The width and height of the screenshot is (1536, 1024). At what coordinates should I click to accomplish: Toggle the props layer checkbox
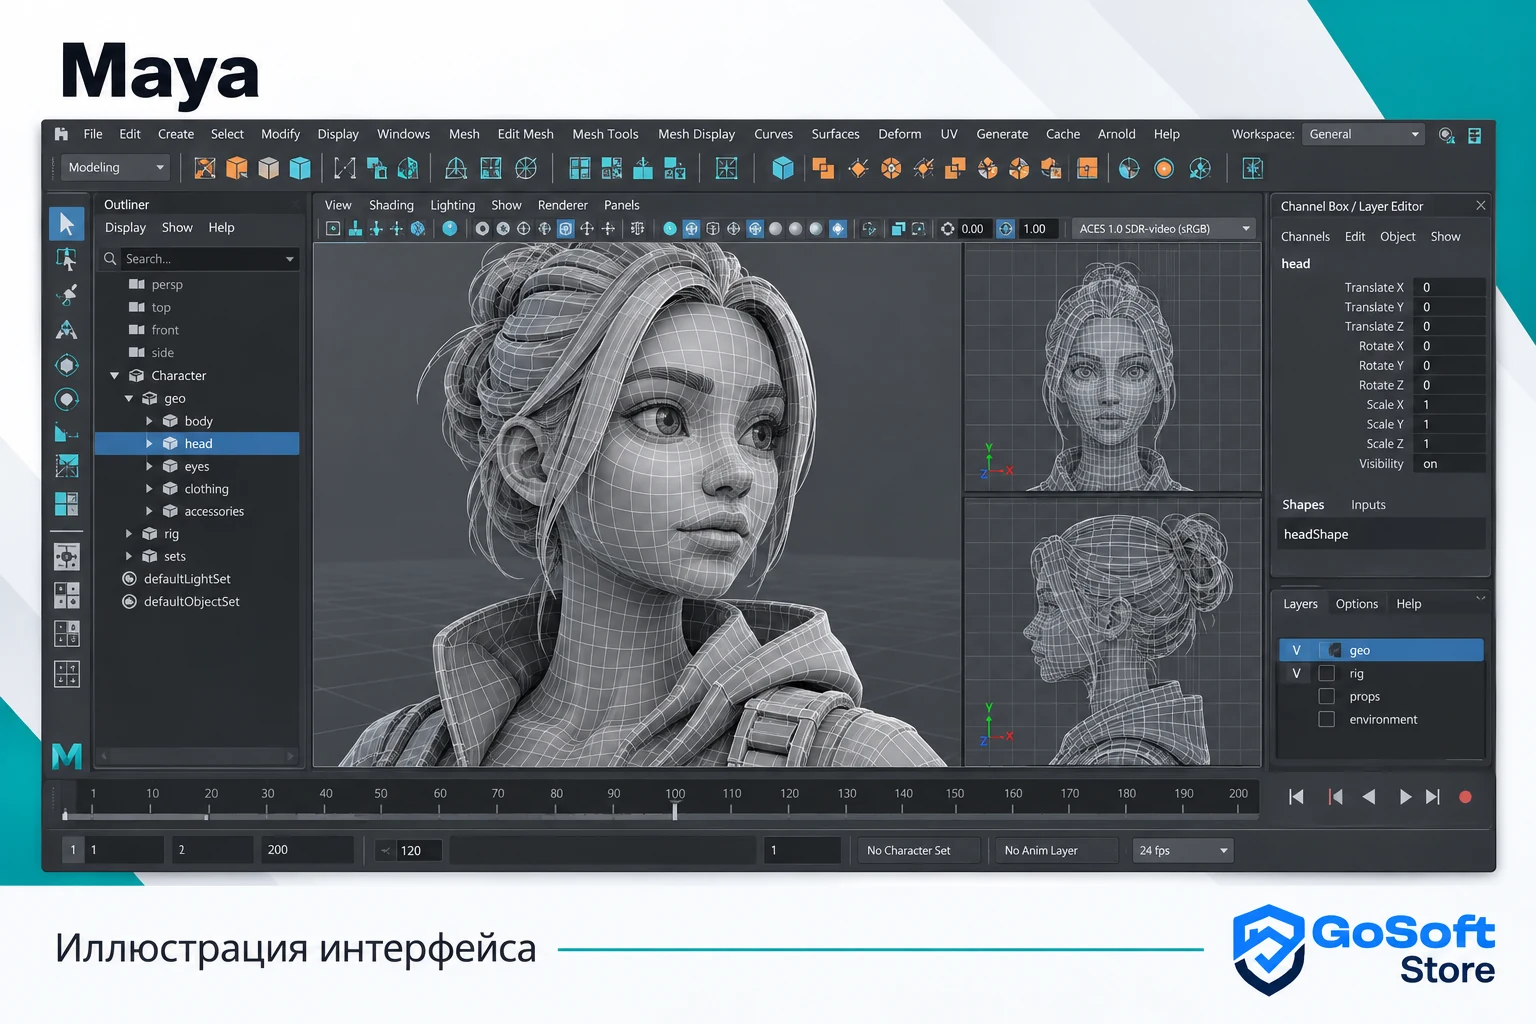click(1327, 697)
